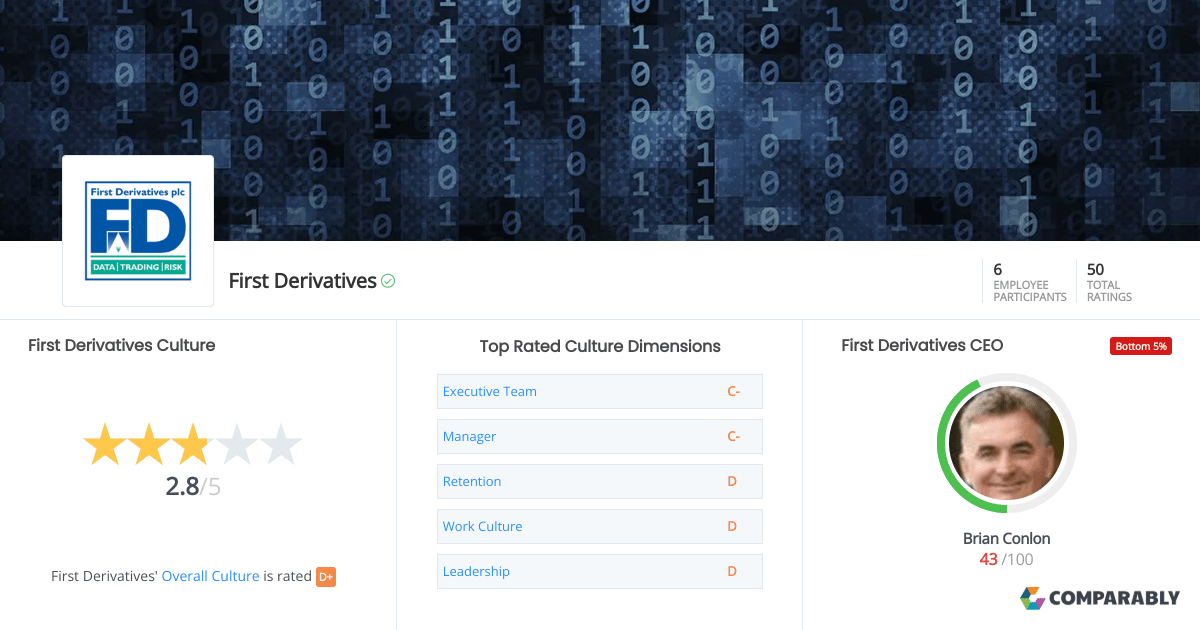Viewport: 1200px width, 630px height.
Task: Click the 50 Total Ratings stat
Action: tap(1108, 281)
